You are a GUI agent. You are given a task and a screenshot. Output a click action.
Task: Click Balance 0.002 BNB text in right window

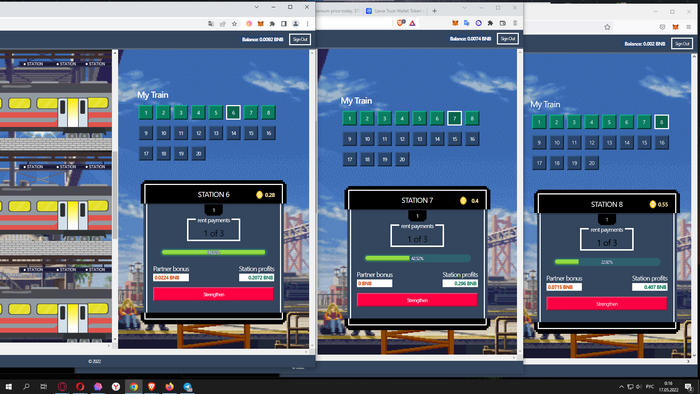(645, 44)
